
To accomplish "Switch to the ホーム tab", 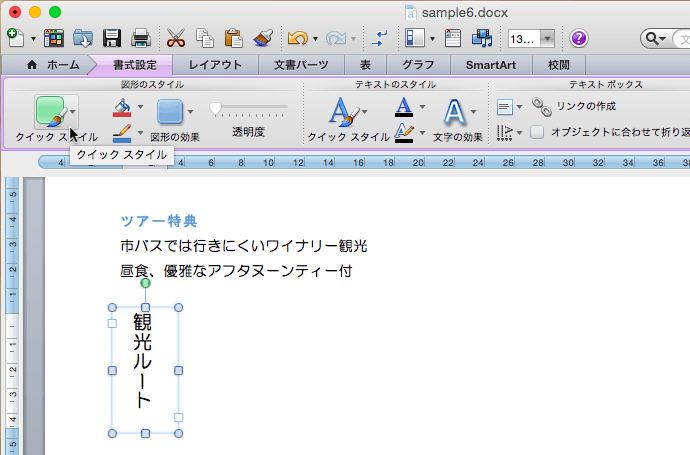I will (x=53, y=65).
